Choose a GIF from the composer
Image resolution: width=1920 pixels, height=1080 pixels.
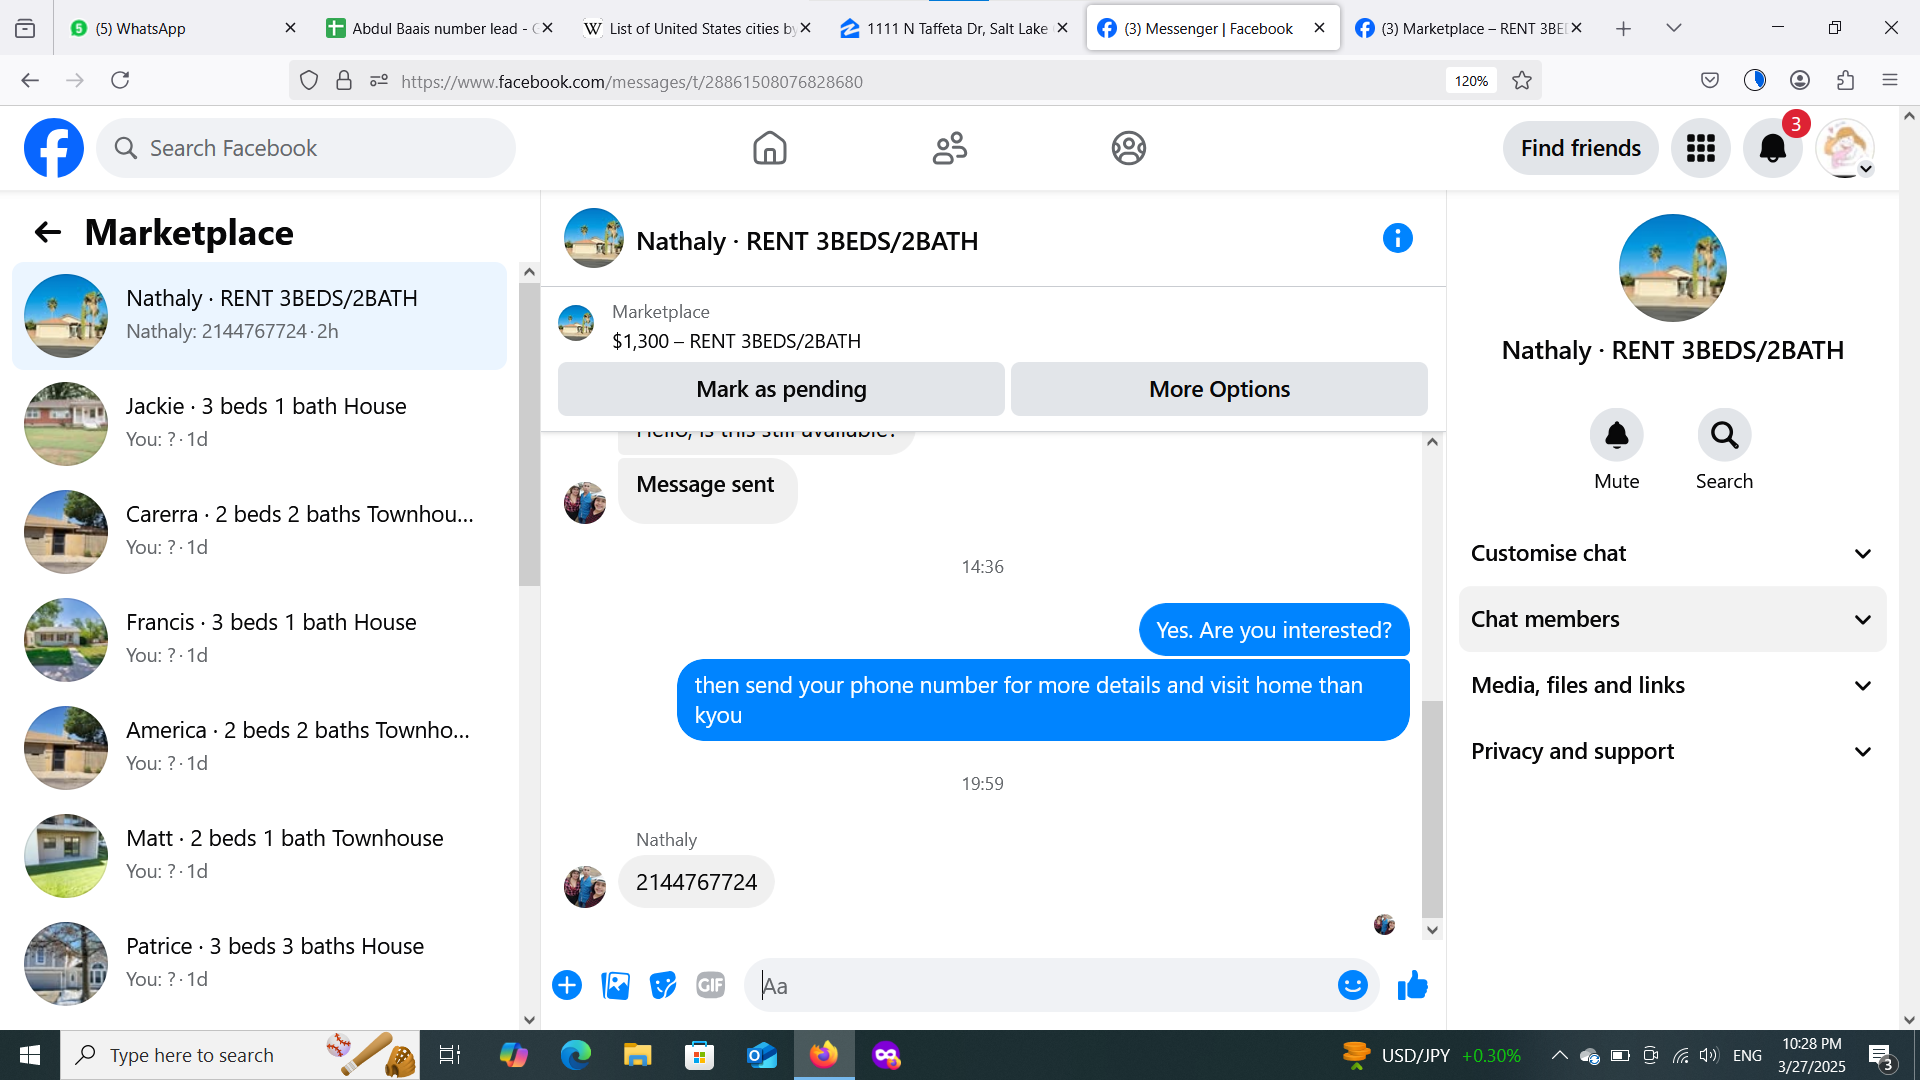tap(711, 985)
